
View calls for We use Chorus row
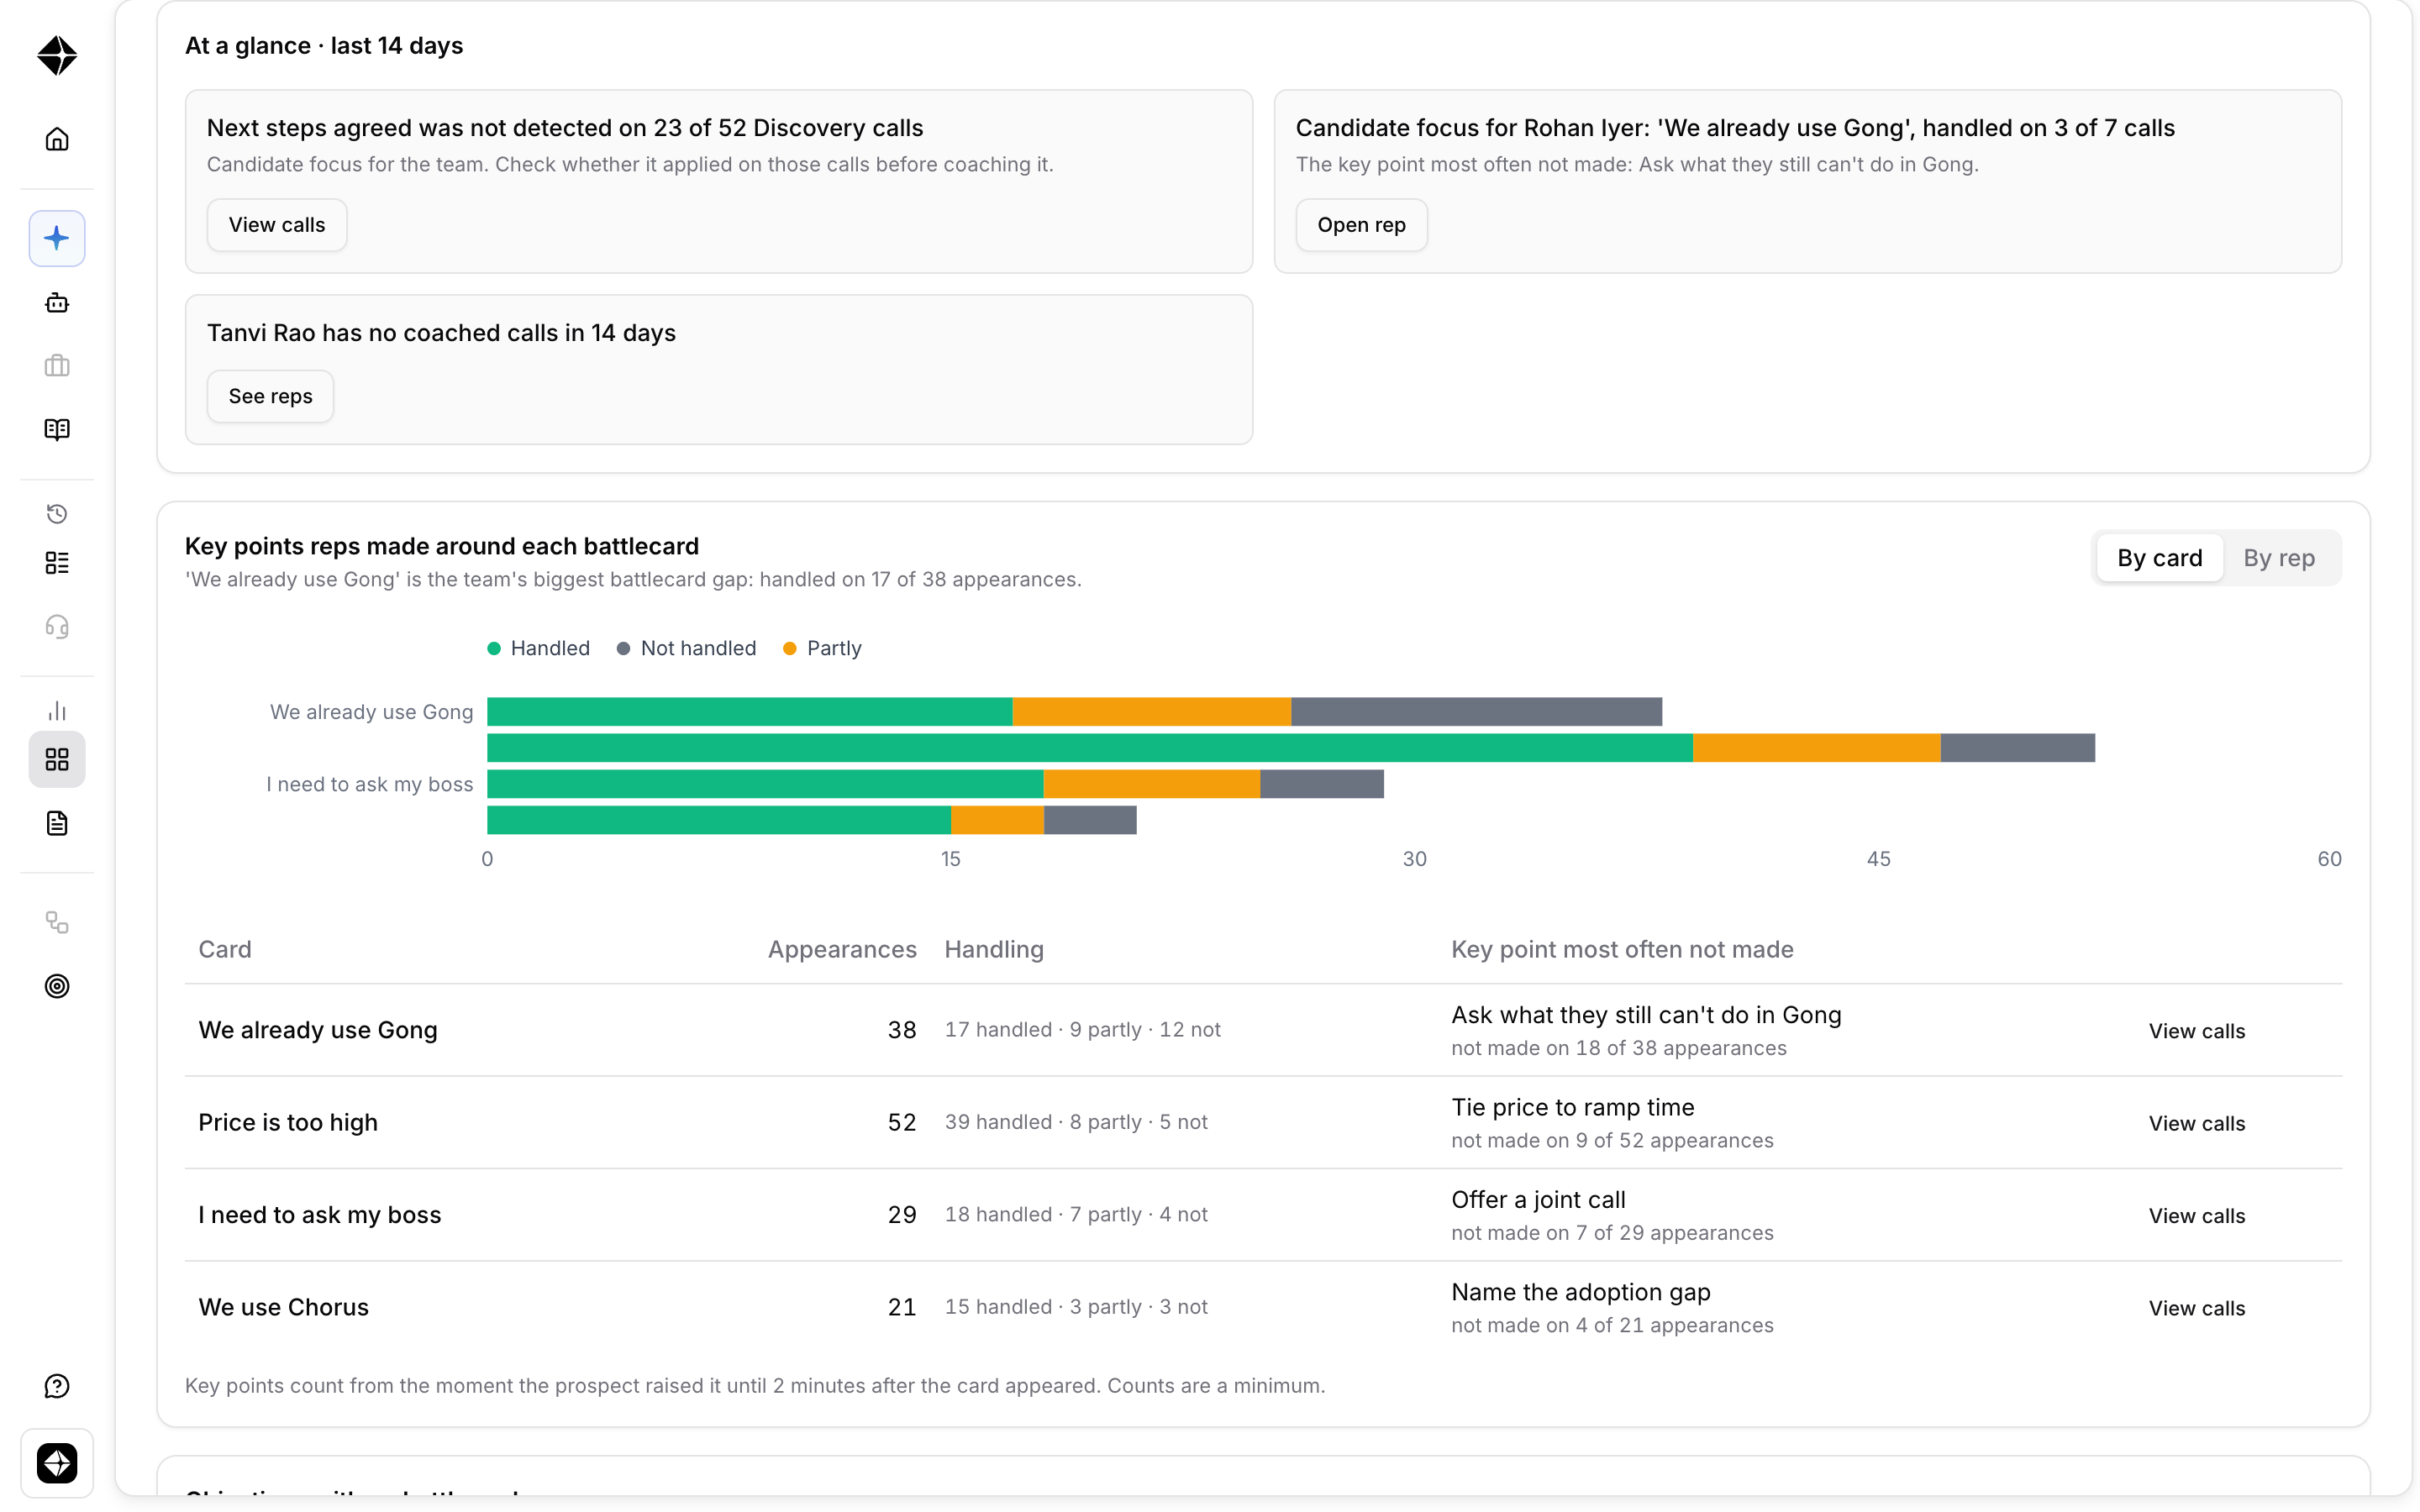[x=2197, y=1308]
